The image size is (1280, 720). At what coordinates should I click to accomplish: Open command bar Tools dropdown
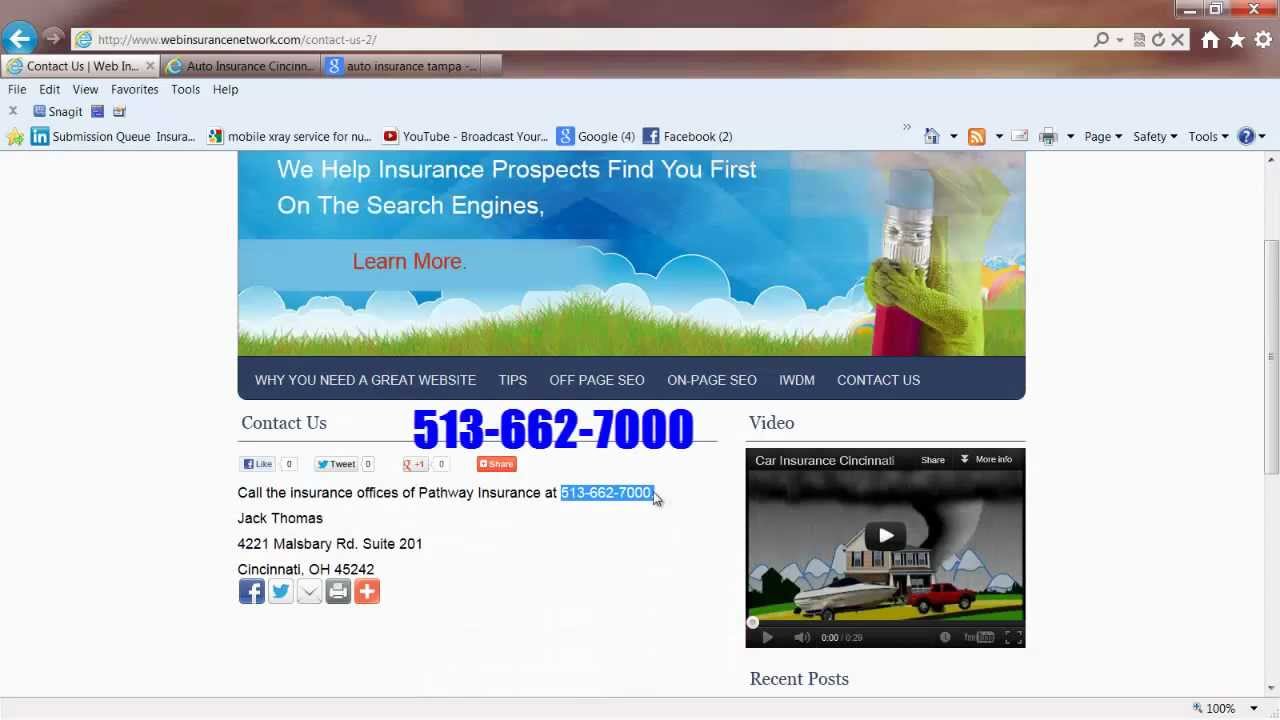click(1208, 136)
